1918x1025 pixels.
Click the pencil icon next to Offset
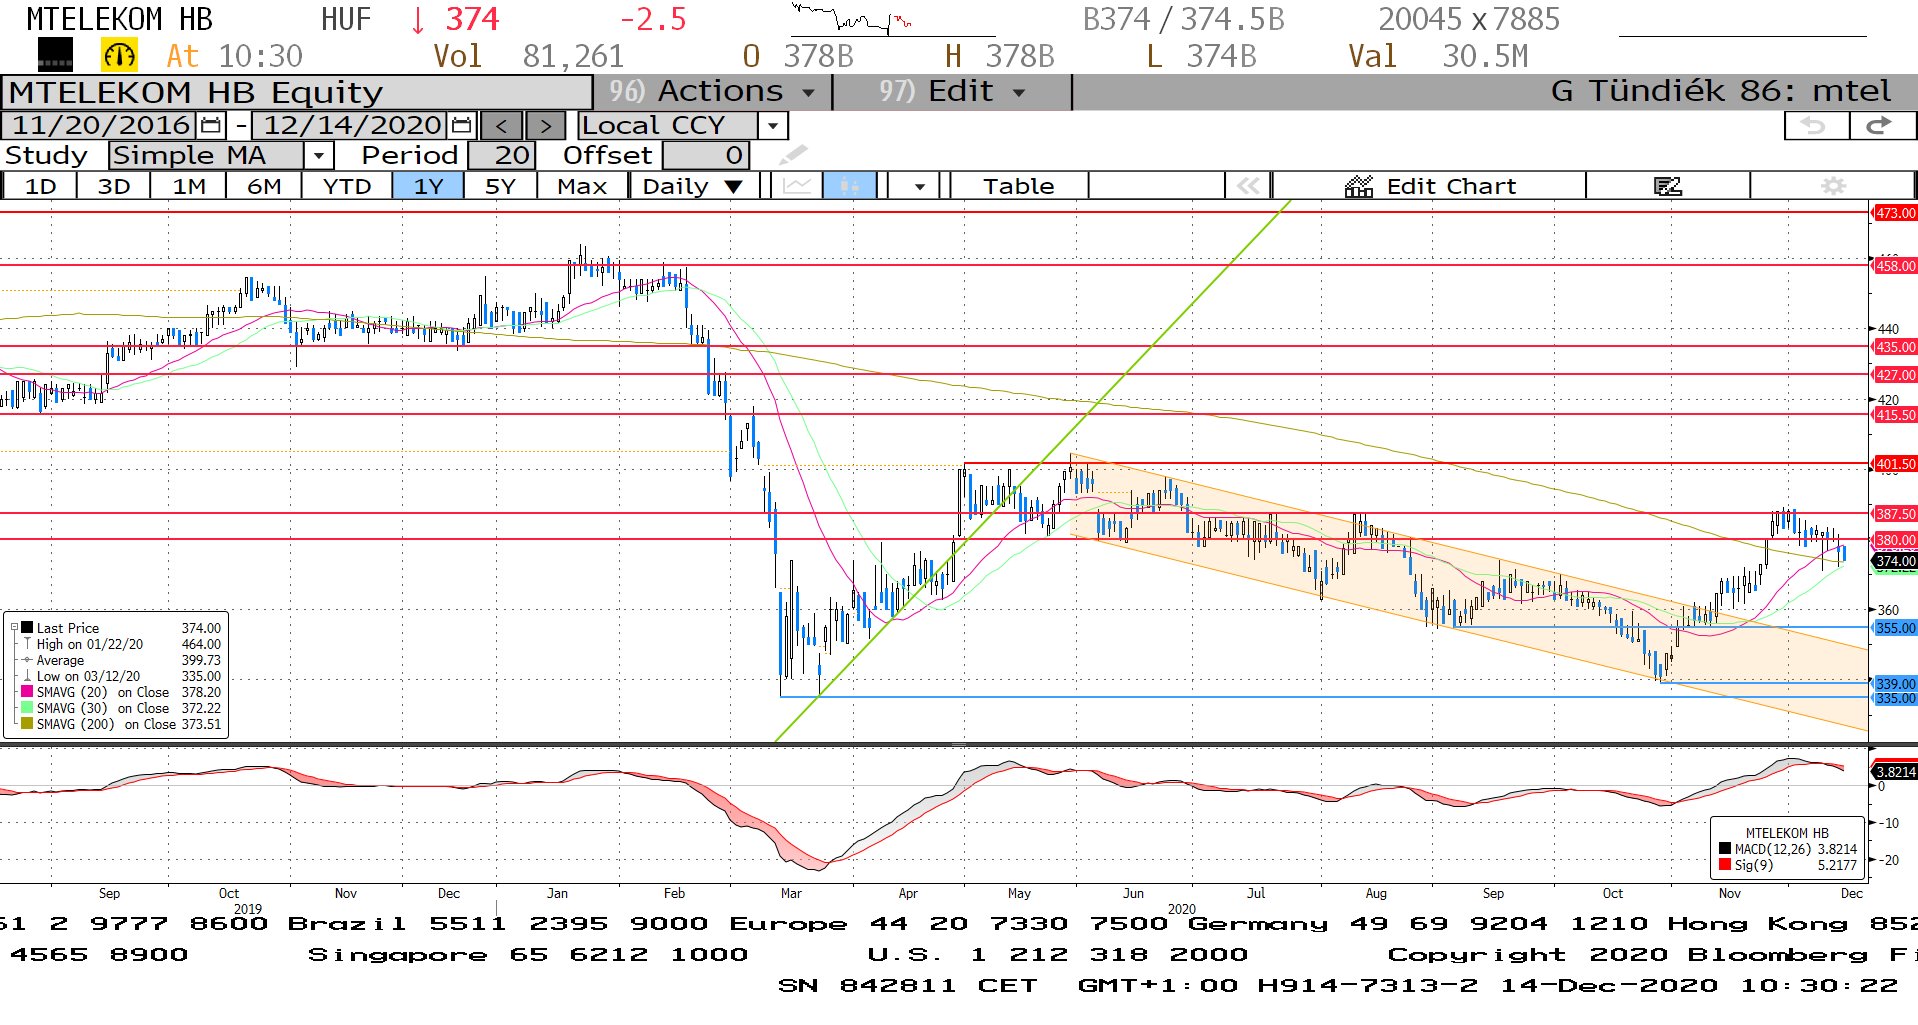[x=792, y=154]
